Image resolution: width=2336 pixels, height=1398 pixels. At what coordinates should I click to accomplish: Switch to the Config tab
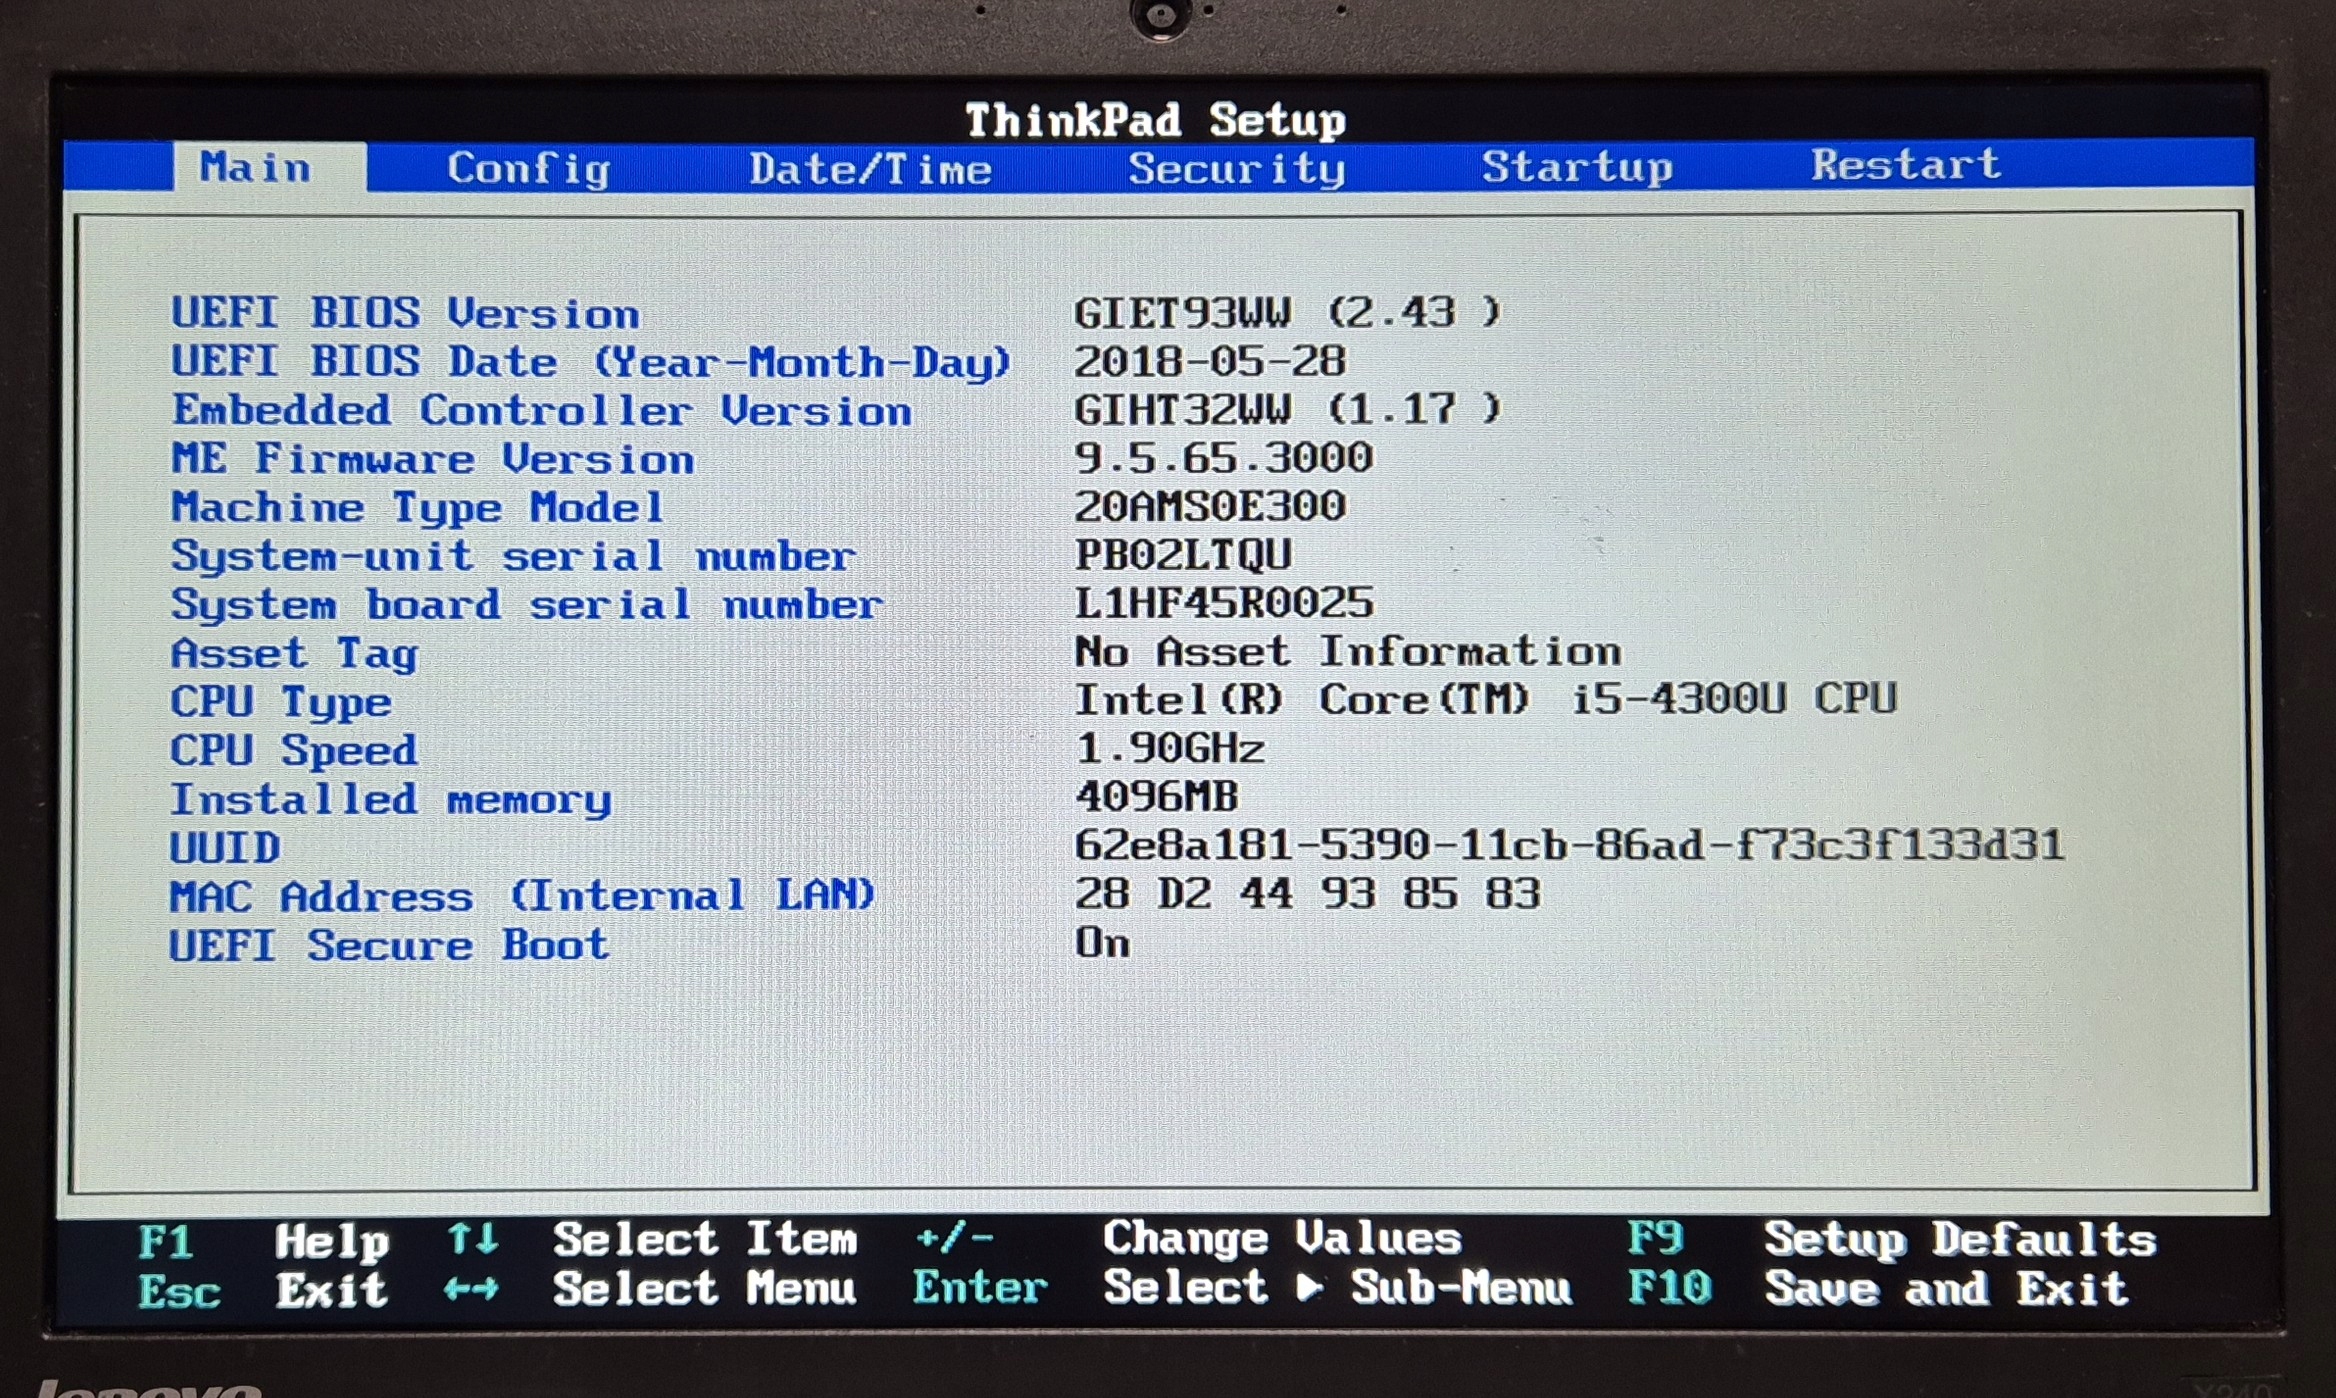pos(528,168)
